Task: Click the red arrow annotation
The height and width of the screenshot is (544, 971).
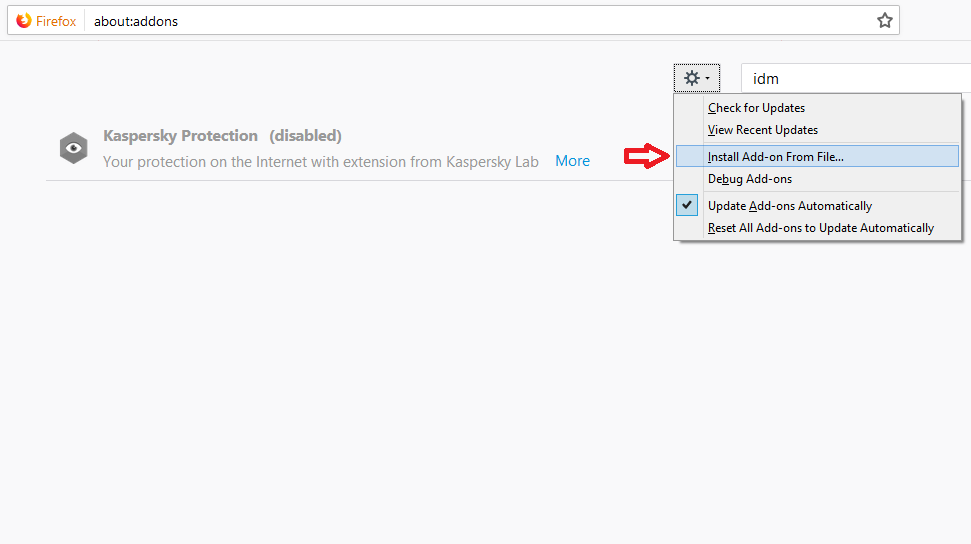Action: pos(646,156)
